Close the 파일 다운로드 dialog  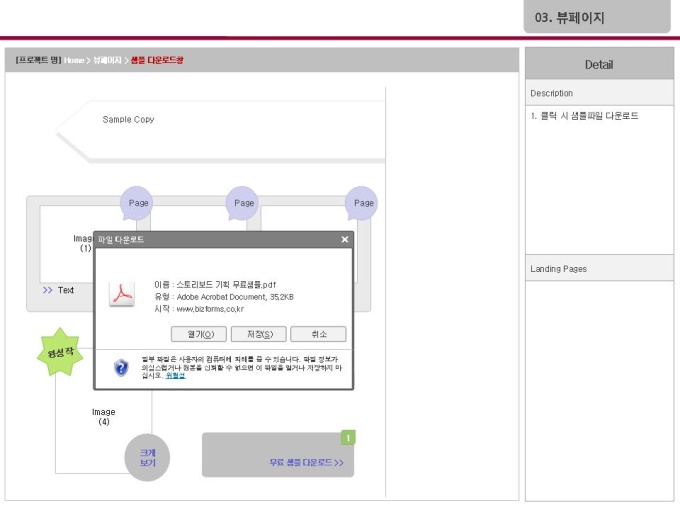345,239
